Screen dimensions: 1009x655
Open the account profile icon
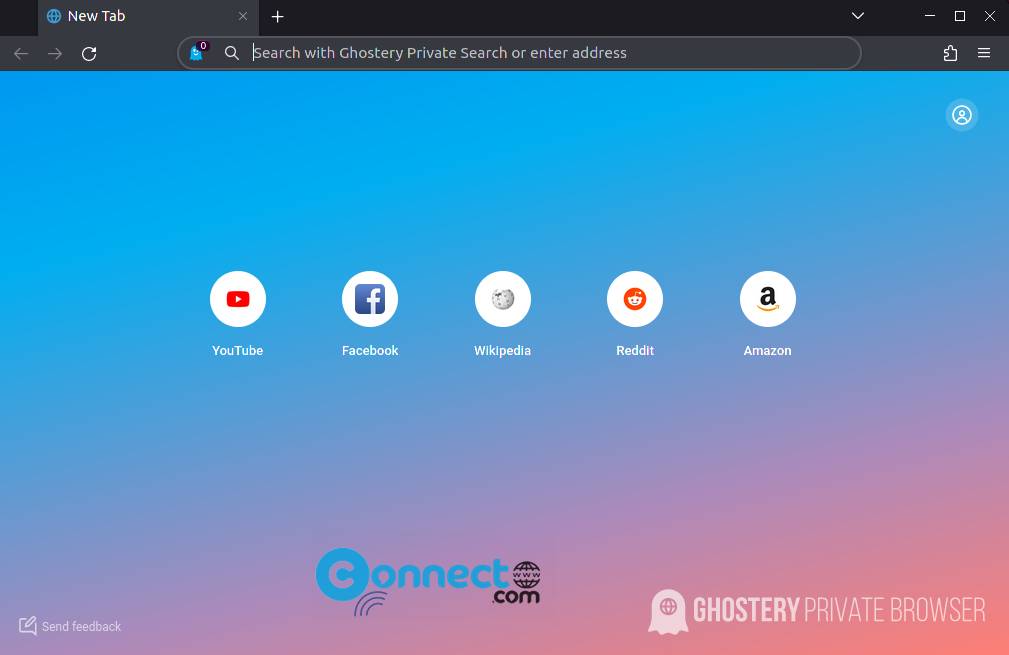pos(962,115)
